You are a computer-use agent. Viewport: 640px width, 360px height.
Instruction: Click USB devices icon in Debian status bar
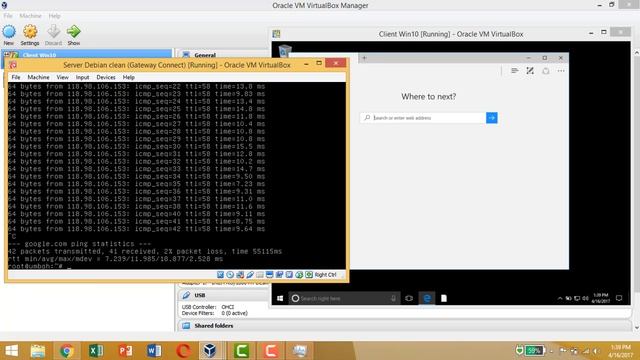click(x=250, y=275)
